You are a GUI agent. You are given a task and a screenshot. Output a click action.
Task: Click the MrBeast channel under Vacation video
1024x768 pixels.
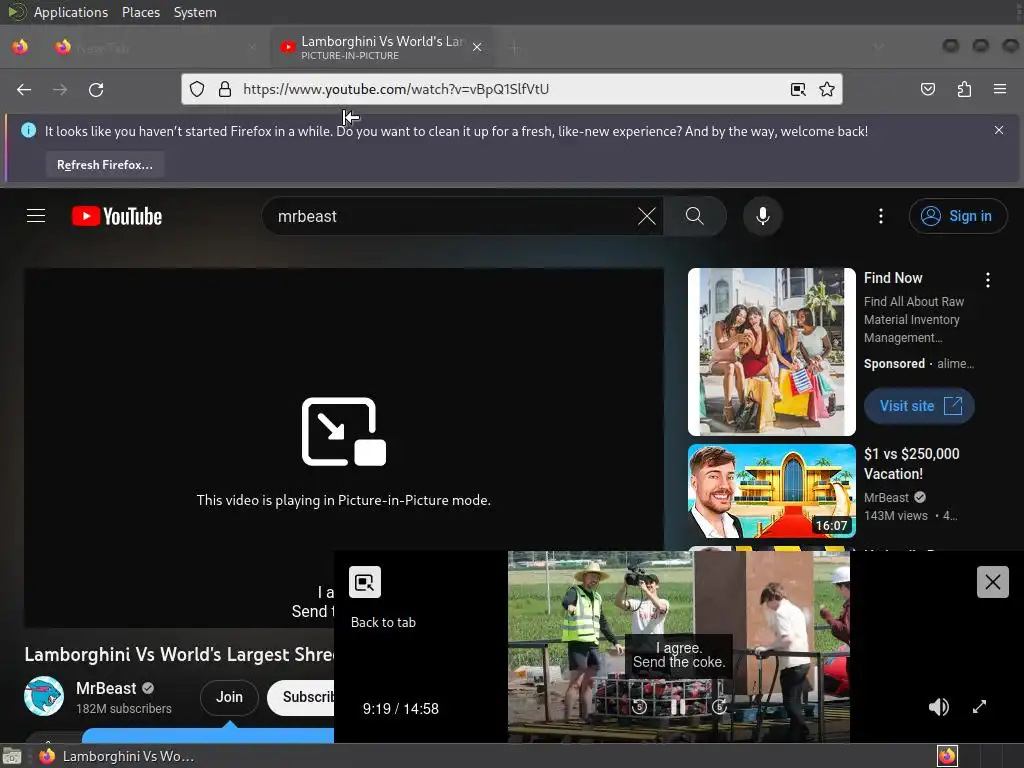coord(886,498)
